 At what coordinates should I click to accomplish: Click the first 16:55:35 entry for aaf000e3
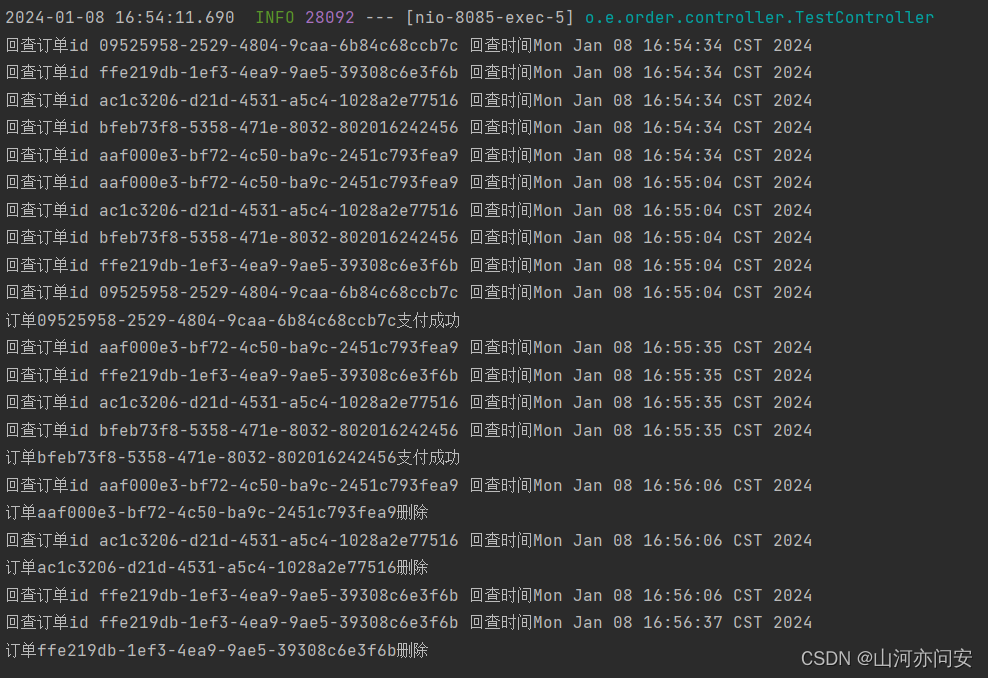pos(408,348)
